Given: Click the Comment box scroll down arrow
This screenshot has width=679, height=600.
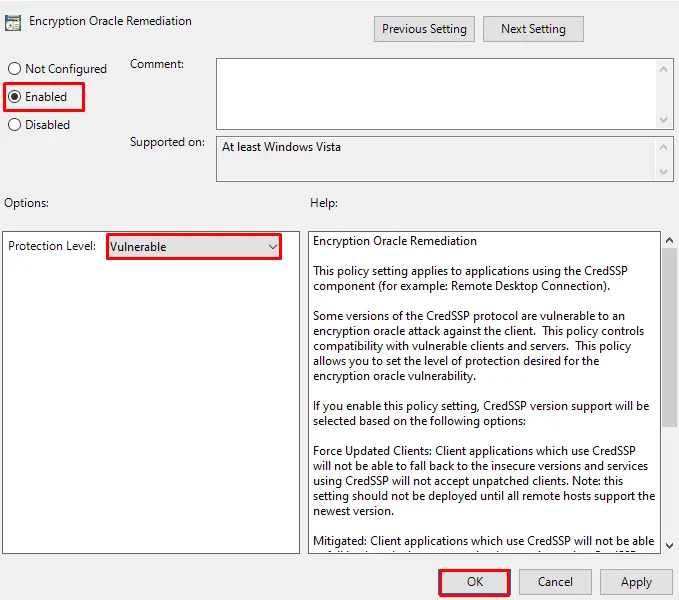Looking at the screenshot, I should (x=663, y=119).
